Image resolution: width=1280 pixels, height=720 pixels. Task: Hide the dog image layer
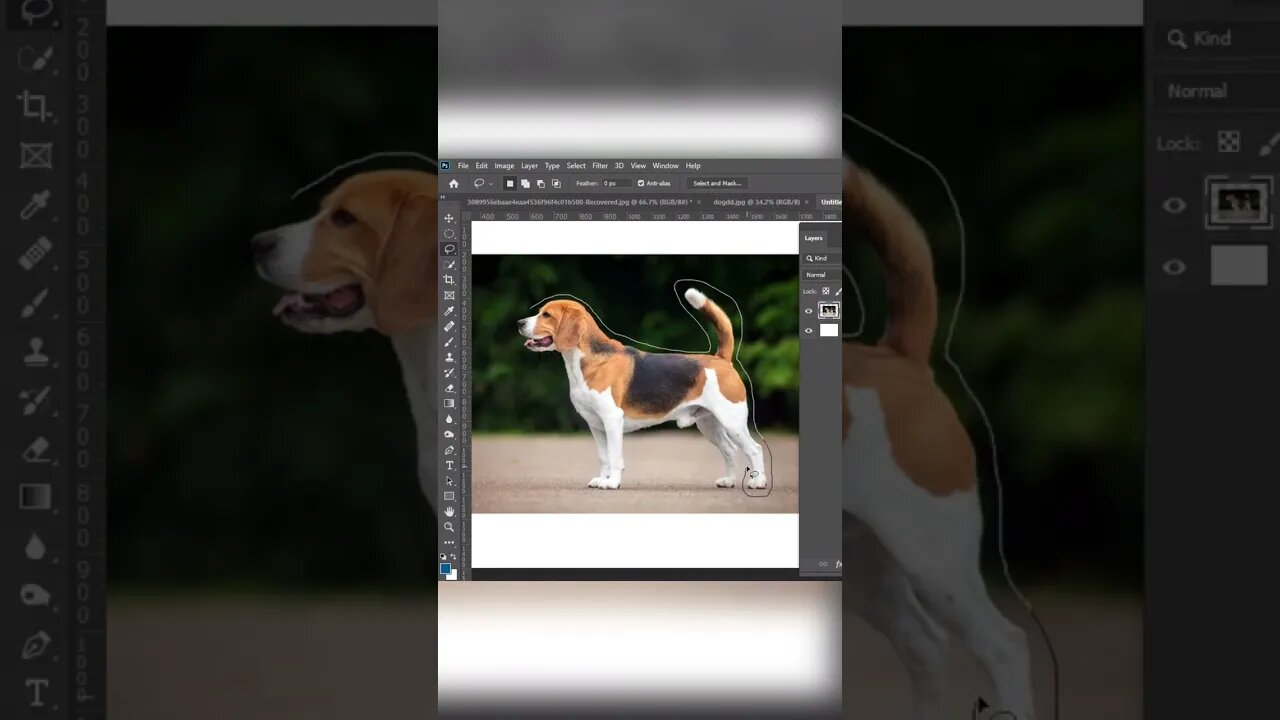click(x=809, y=311)
